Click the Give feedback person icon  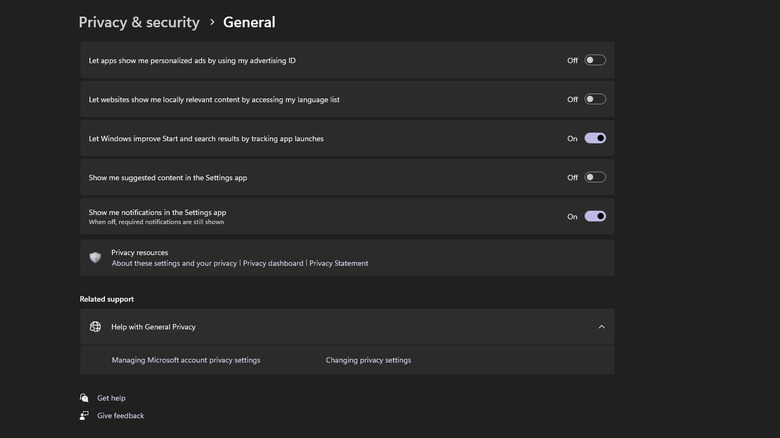pos(84,416)
